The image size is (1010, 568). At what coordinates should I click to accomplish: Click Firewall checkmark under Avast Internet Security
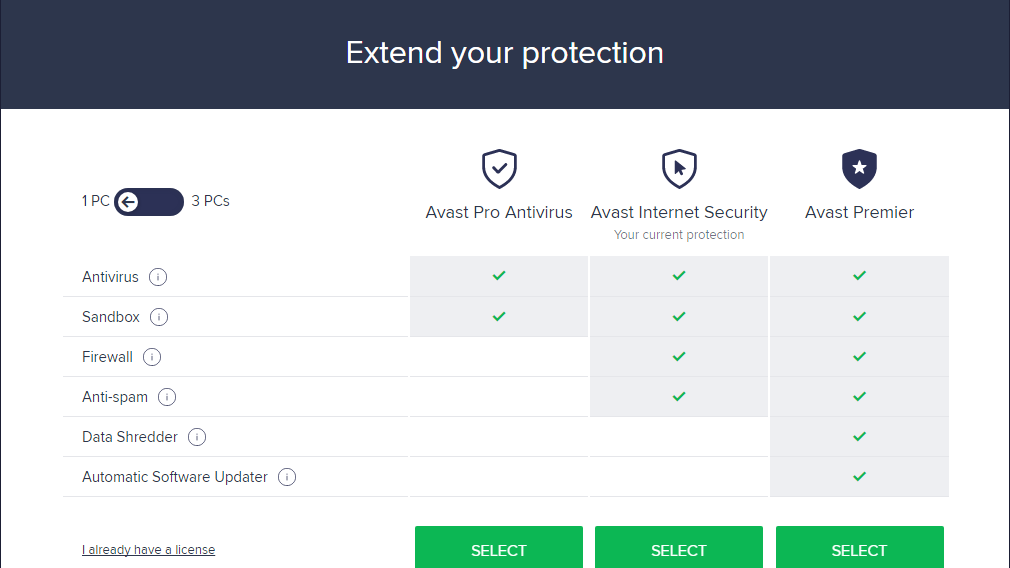(679, 357)
